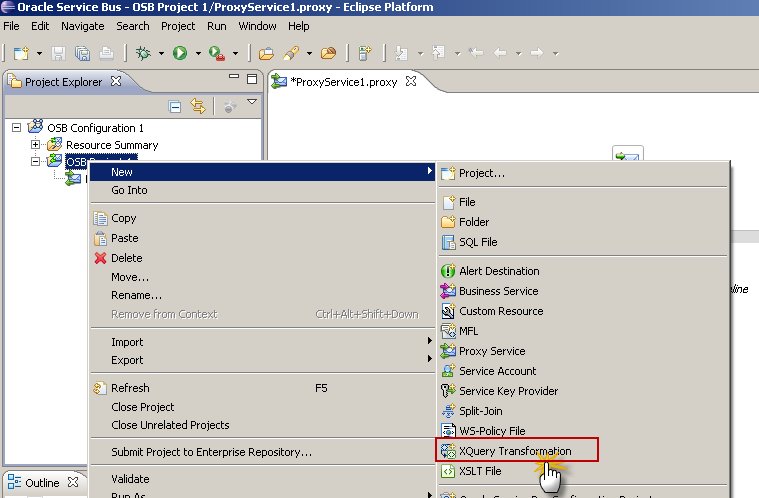The height and width of the screenshot is (498, 759).
Task: Open the Project Explorer view menu triangle
Action: [252, 103]
